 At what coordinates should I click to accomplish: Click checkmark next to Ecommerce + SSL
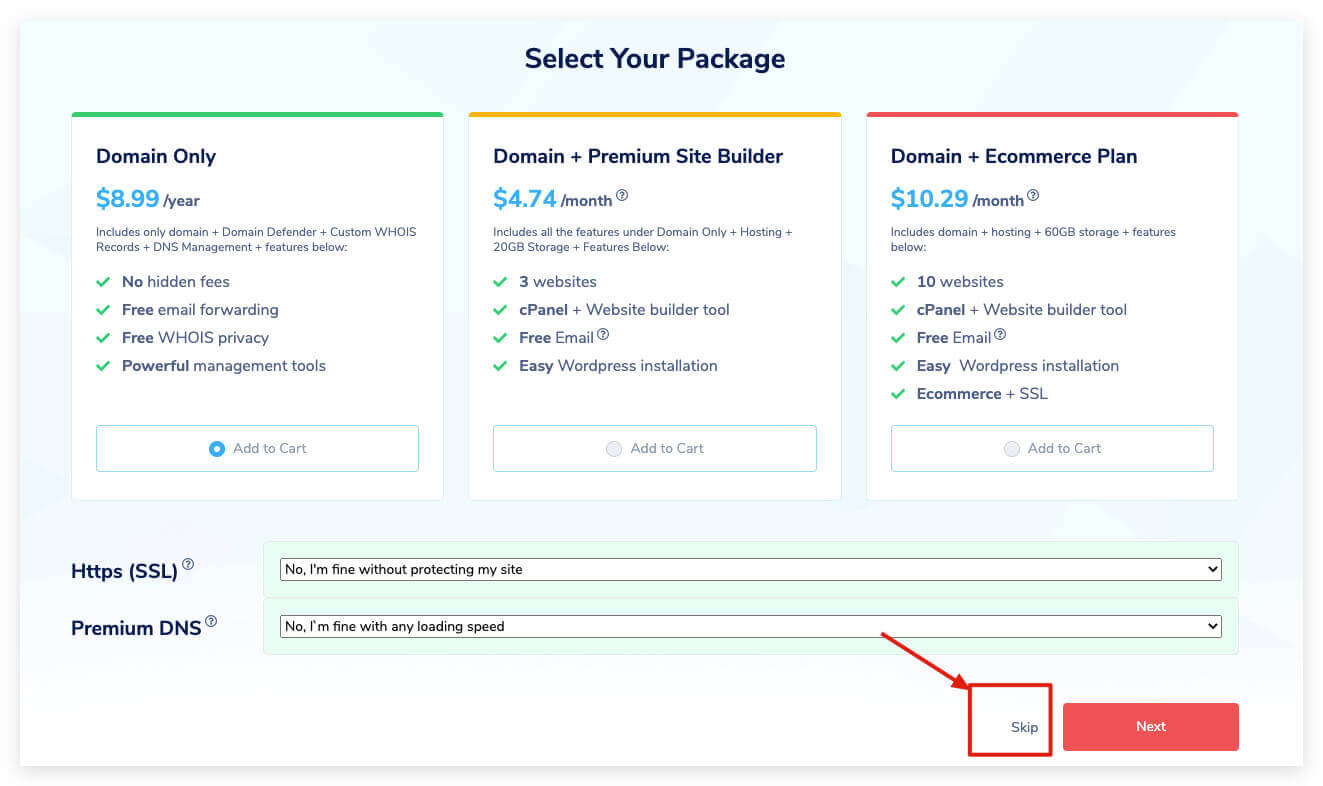tap(898, 394)
